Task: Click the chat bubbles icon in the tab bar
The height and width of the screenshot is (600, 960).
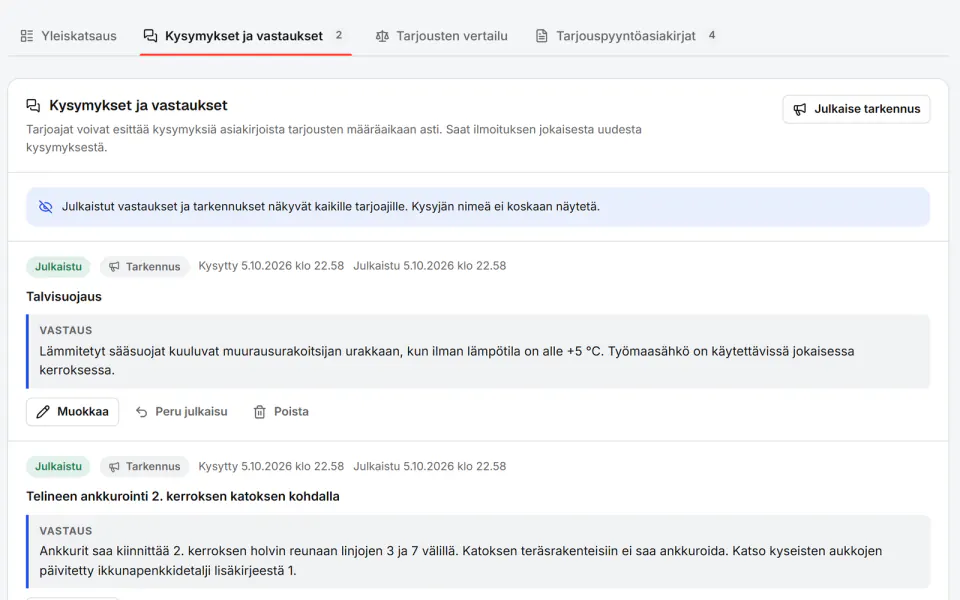Action: point(150,36)
